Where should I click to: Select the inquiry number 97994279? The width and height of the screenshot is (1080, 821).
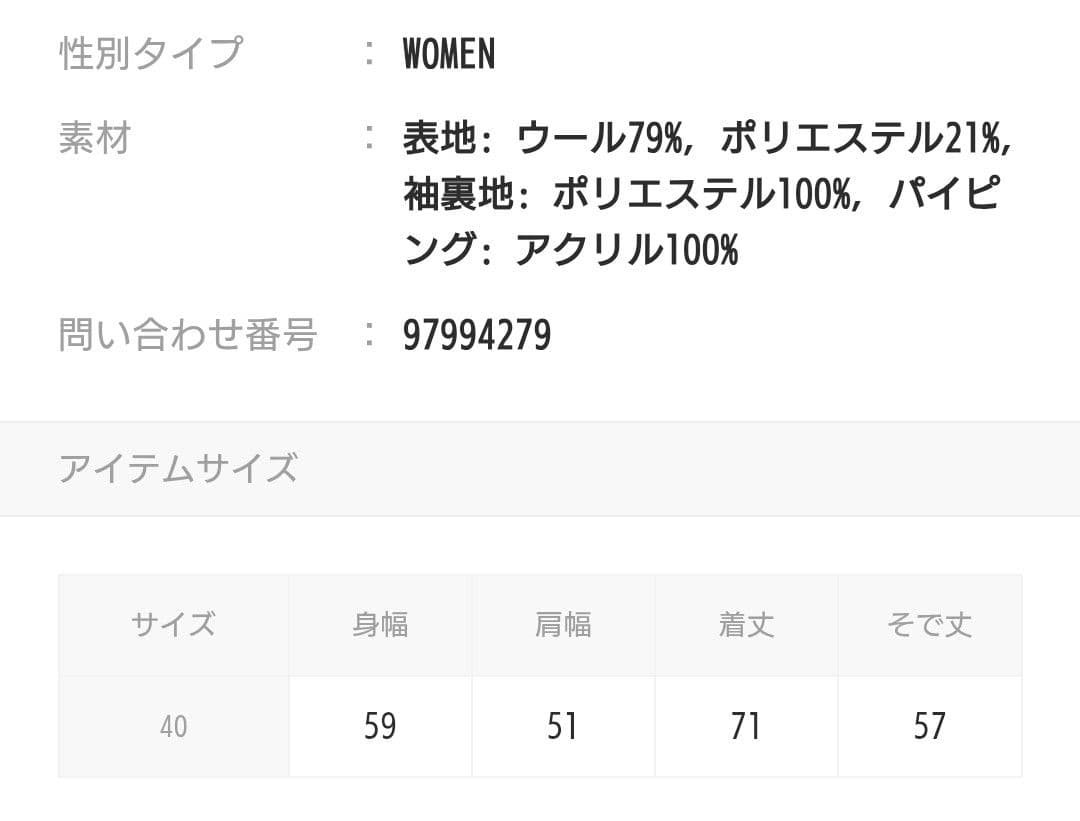(477, 336)
